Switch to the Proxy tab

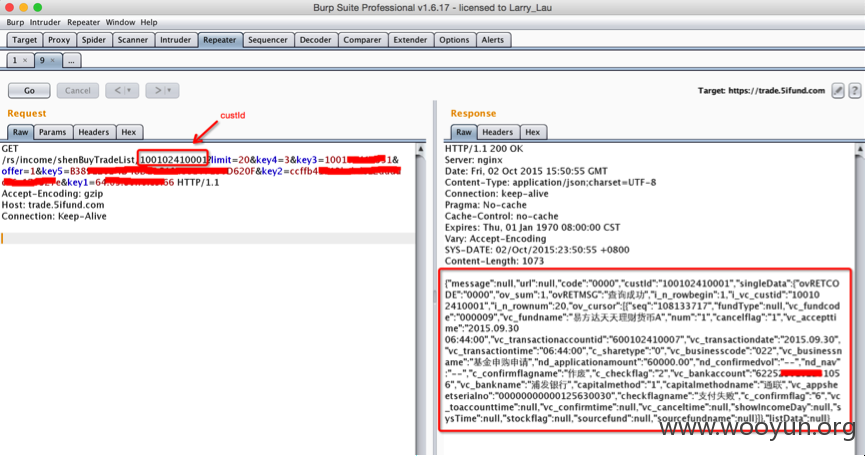(x=59, y=40)
